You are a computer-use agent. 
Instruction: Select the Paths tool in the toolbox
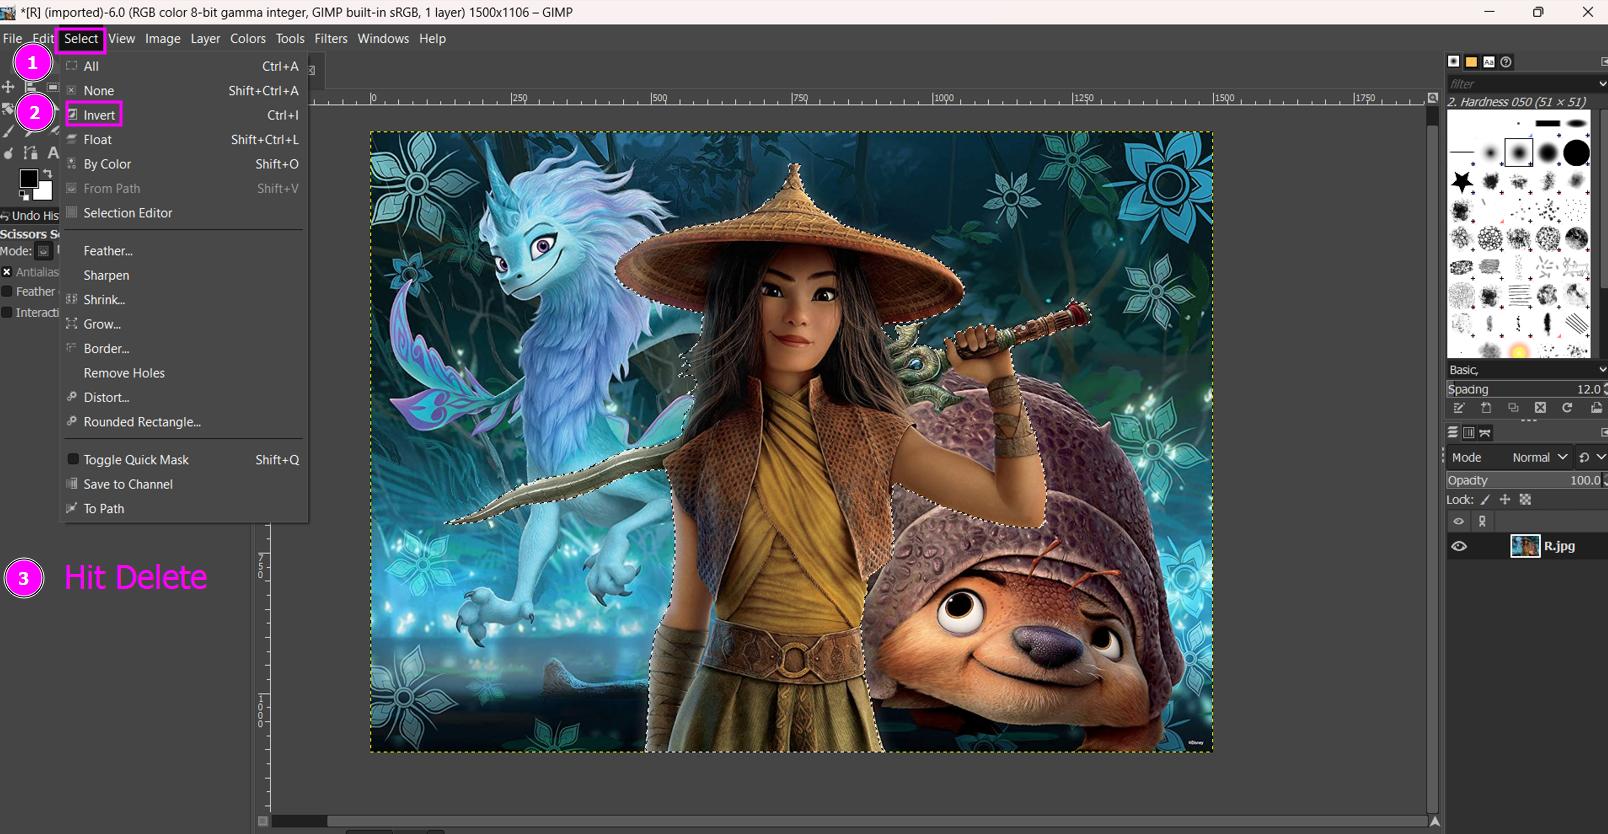30,152
